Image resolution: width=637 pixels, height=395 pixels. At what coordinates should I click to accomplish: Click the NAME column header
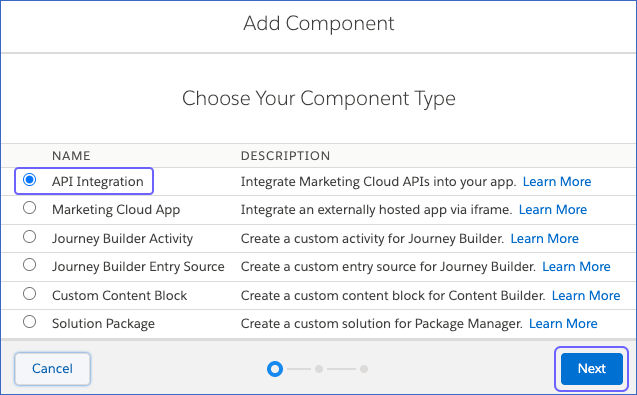point(71,156)
